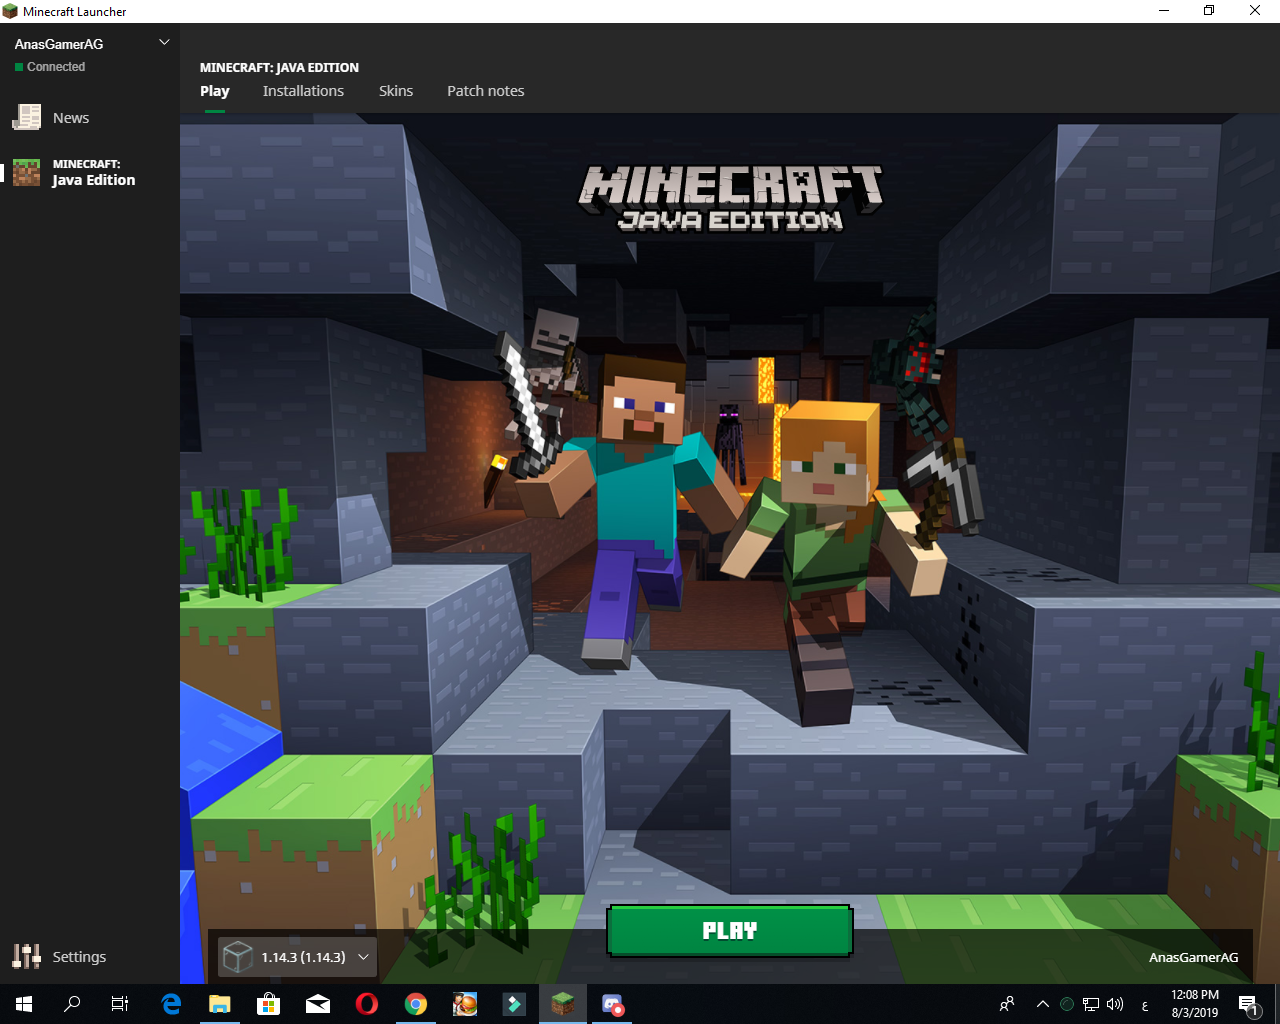Viewport: 1280px width, 1024px height.
Task: Close the Minecraft Launcher window
Action: 1255,11
